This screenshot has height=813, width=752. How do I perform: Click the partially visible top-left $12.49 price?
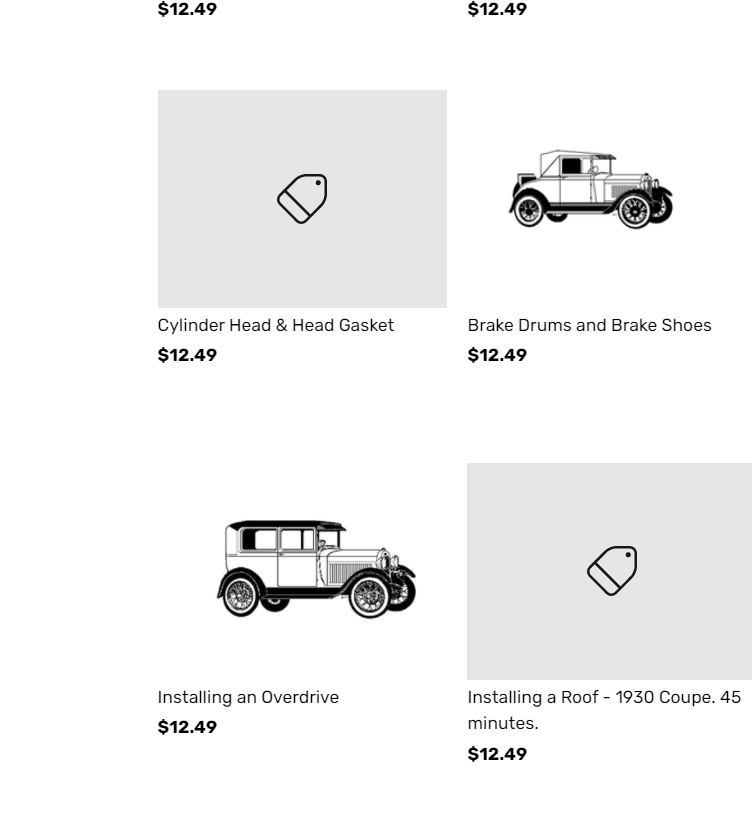(187, 10)
